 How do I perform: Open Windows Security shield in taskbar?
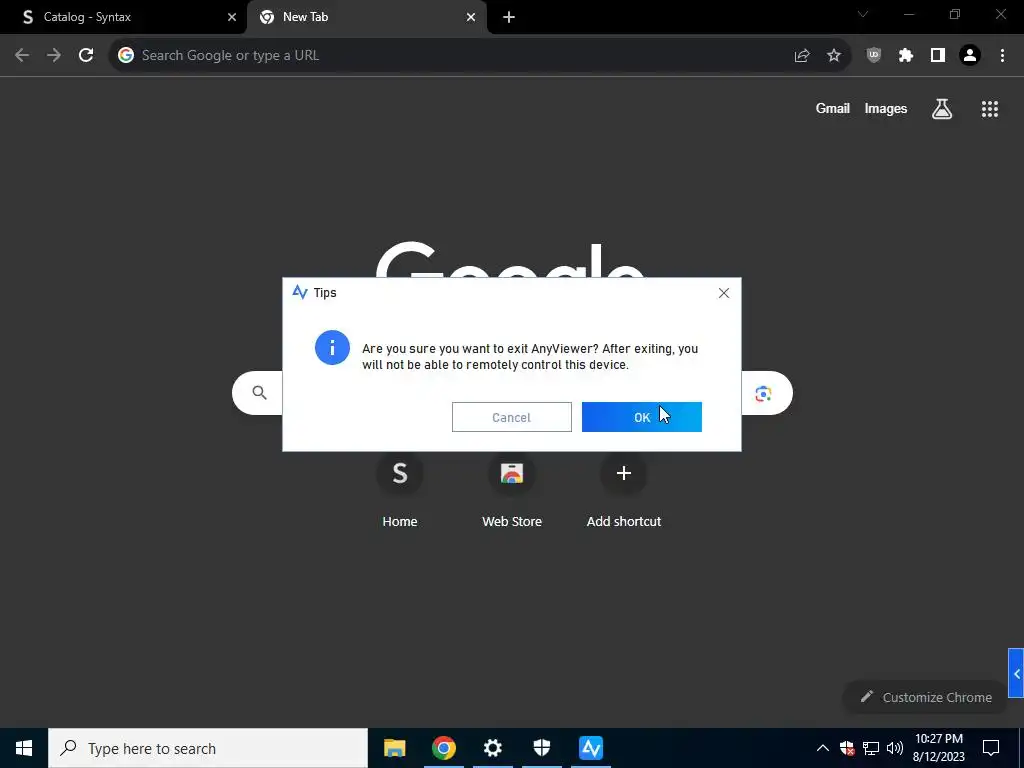541,748
